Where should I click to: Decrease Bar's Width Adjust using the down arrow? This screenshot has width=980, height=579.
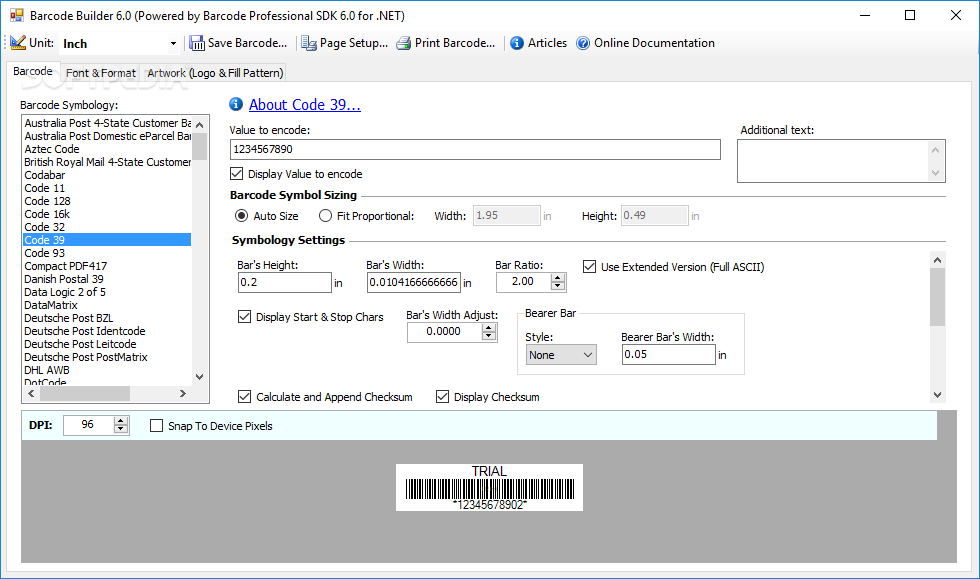click(x=489, y=336)
